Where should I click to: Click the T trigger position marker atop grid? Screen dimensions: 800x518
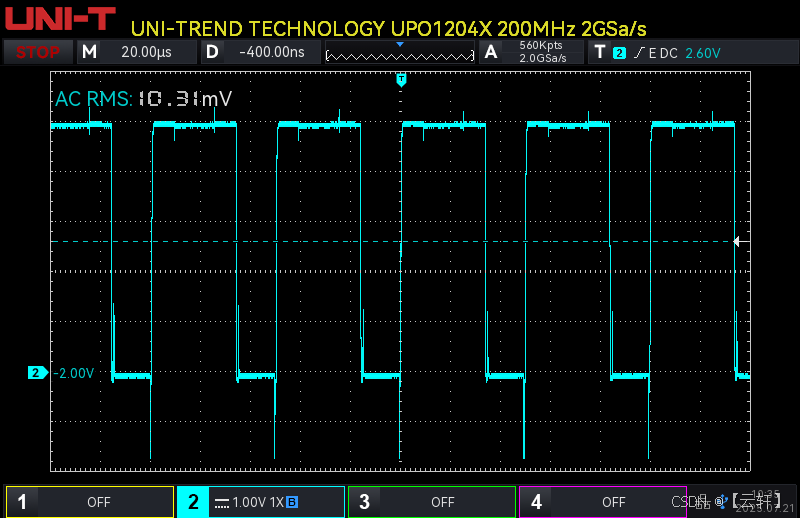click(x=401, y=80)
